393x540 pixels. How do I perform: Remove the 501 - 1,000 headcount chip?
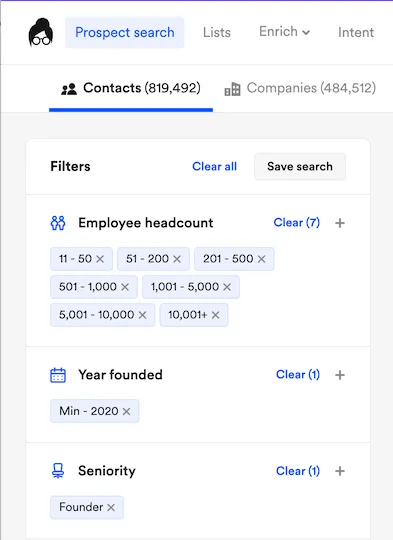[125, 287]
